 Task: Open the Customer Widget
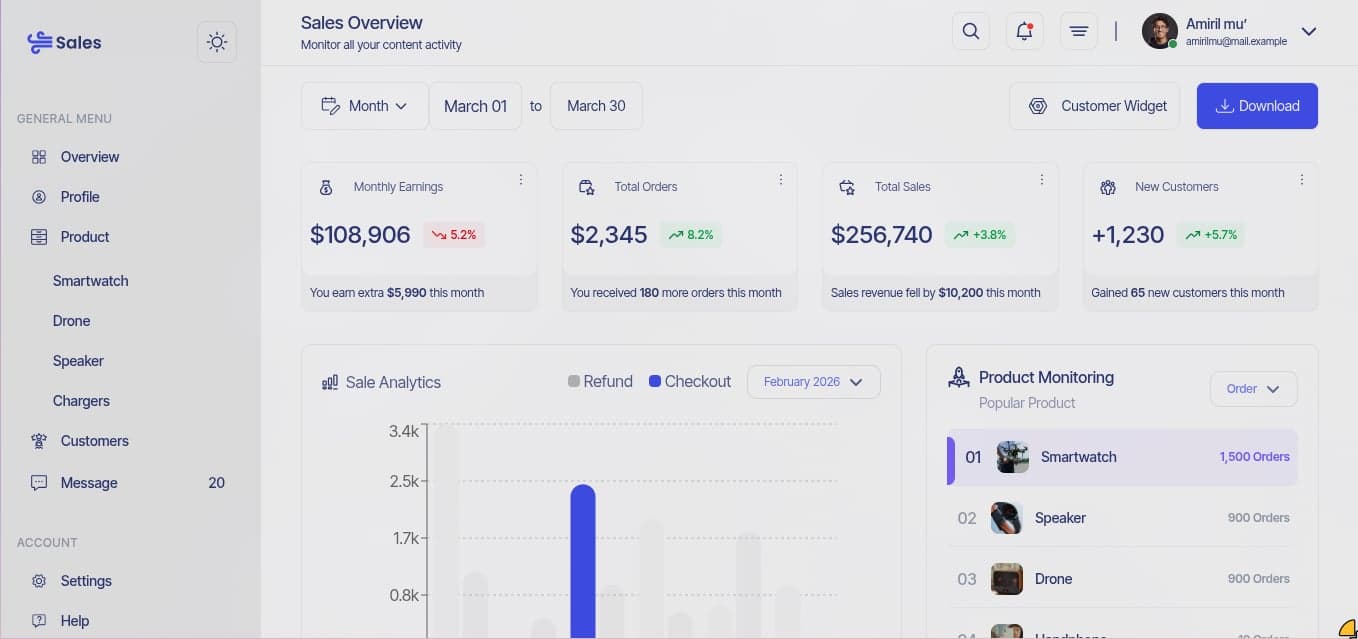(1094, 105)
